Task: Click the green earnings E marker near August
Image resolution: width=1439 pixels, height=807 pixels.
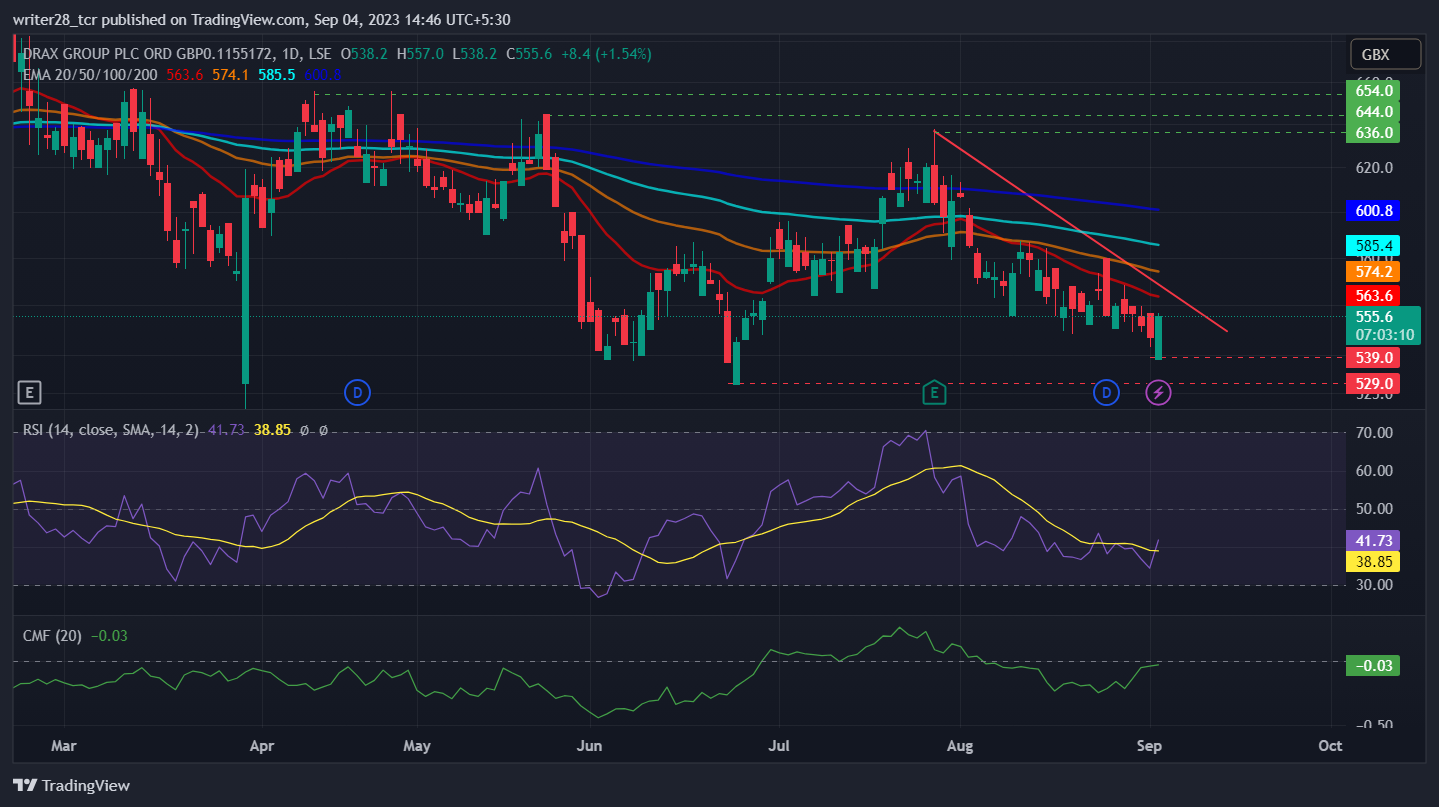Action: pyautogui.click(x=934, y=392)
